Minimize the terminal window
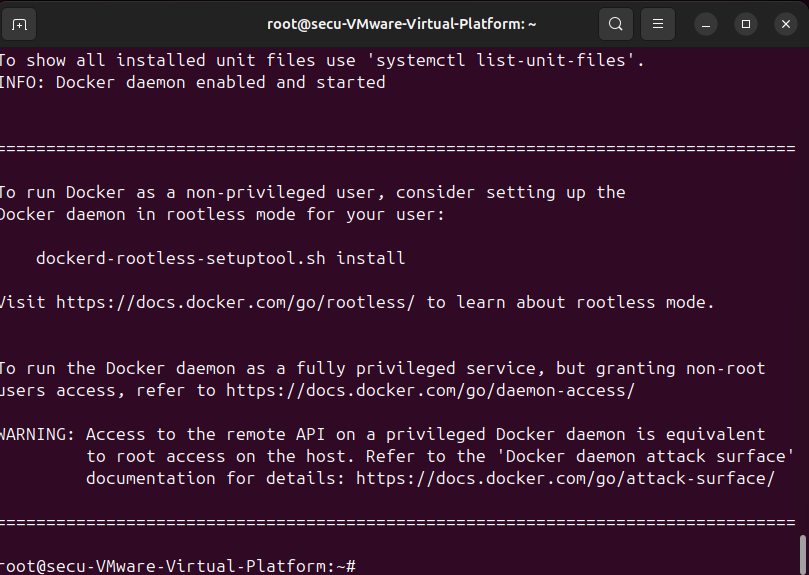Viewport: 809px width, 575px height. click(706, 24)
